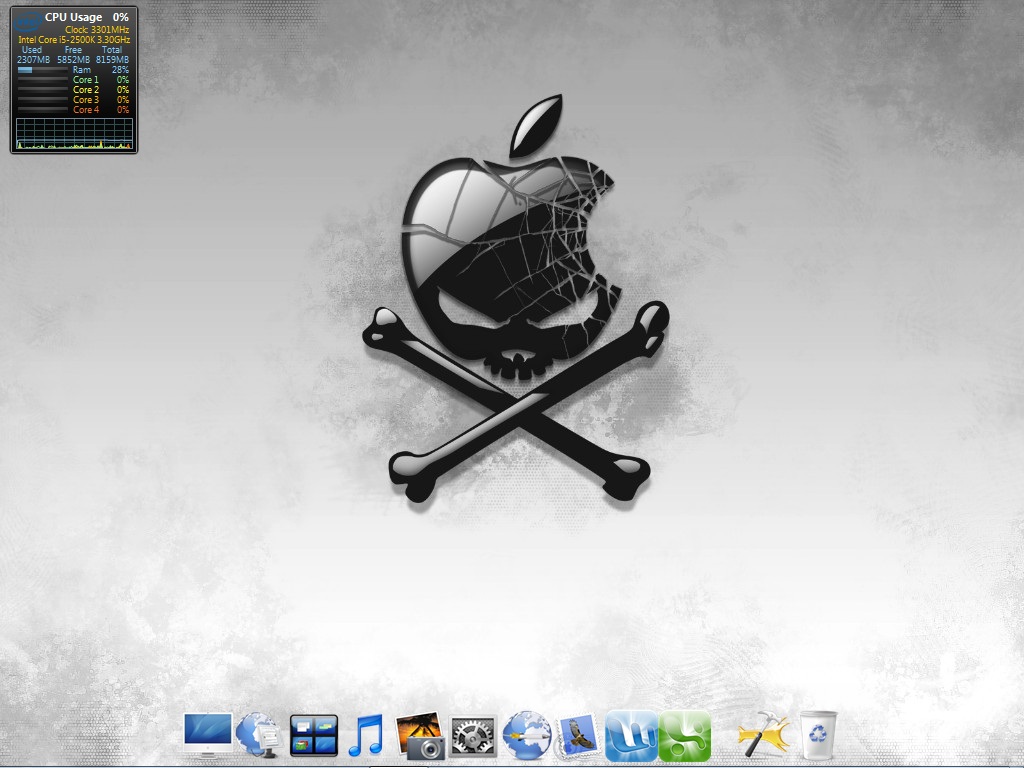Click the Intel logo in CPU gadget
The width and height of the screenshot is (1024, 768).
pyautogui.click(x=28, y=20)
